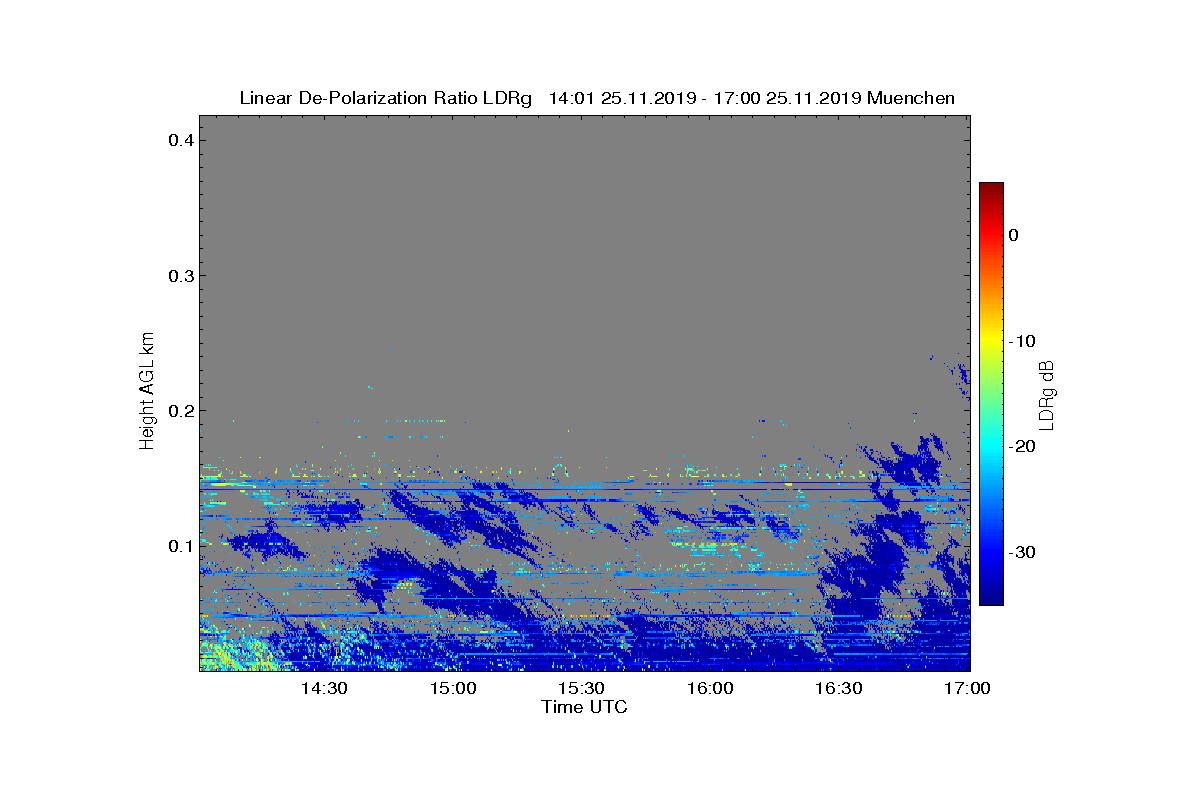1200x800 pixels.
Task: Click the dark blue bottom of the colorbar
Action: click(x=991, y=597)
